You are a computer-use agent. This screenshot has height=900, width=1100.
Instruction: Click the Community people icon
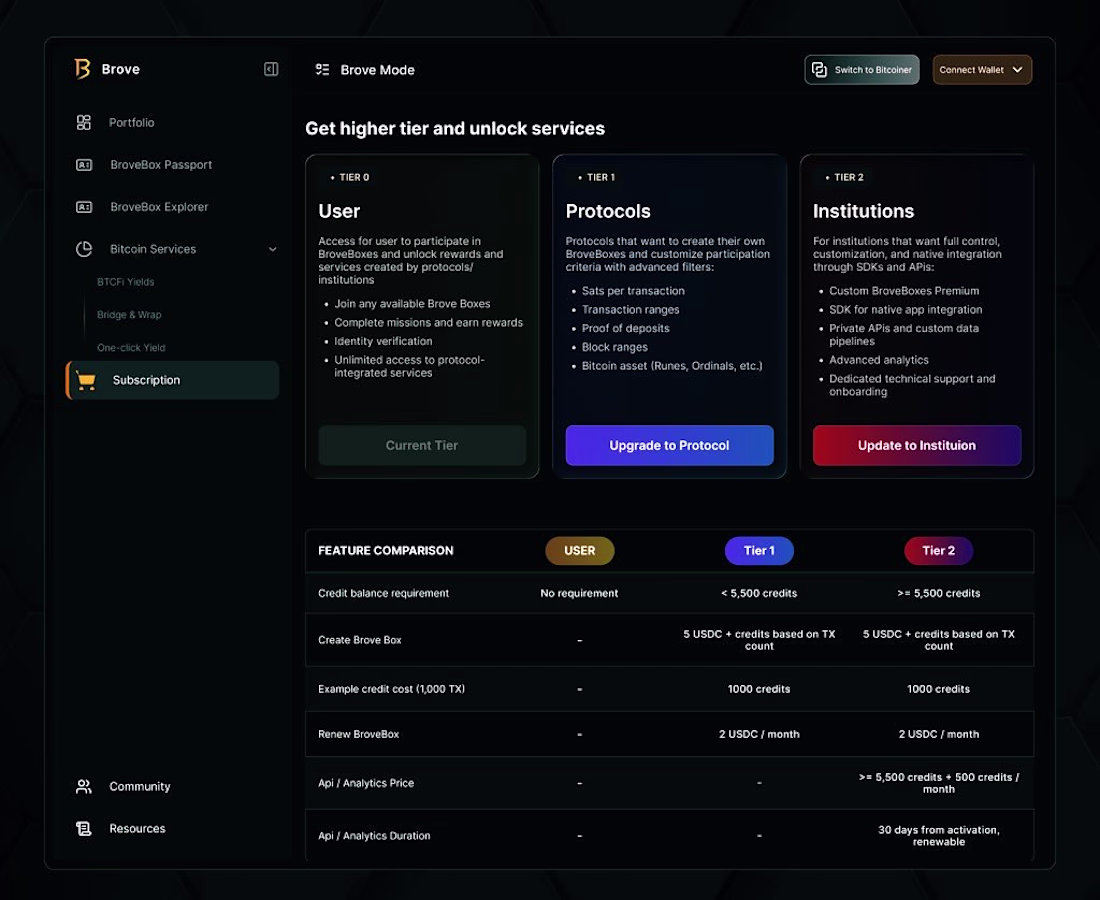click(x=84, y=786)
